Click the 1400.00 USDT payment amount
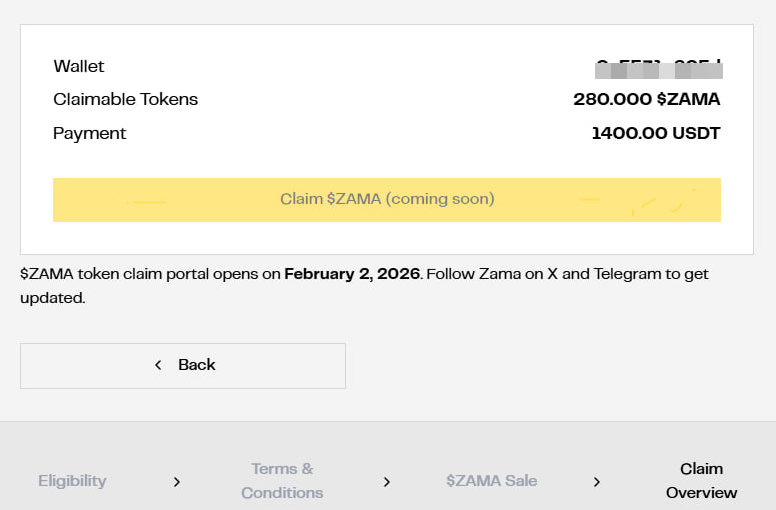This screenshot has width=776, height=510. point(655,133)
